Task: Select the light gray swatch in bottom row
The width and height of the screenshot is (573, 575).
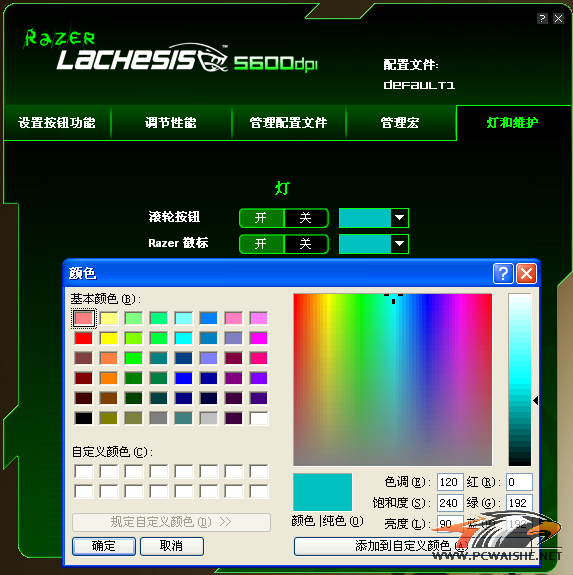Action: click(x=209, y=418)
